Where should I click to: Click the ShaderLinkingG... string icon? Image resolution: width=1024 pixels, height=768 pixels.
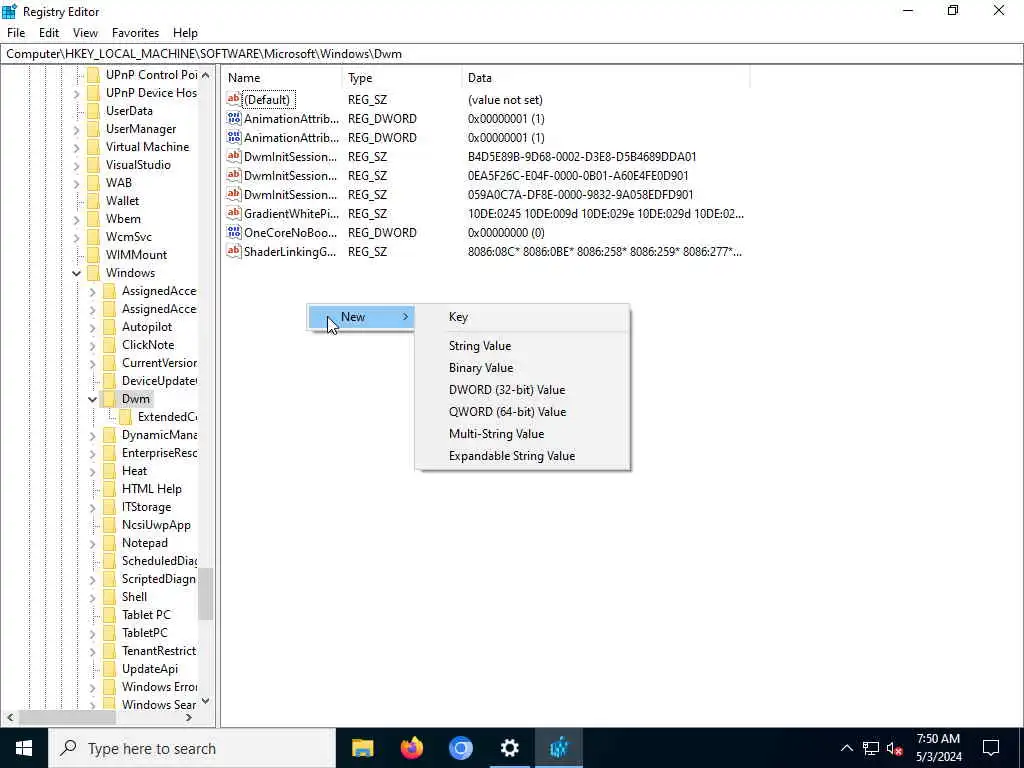tap(233, 251)
